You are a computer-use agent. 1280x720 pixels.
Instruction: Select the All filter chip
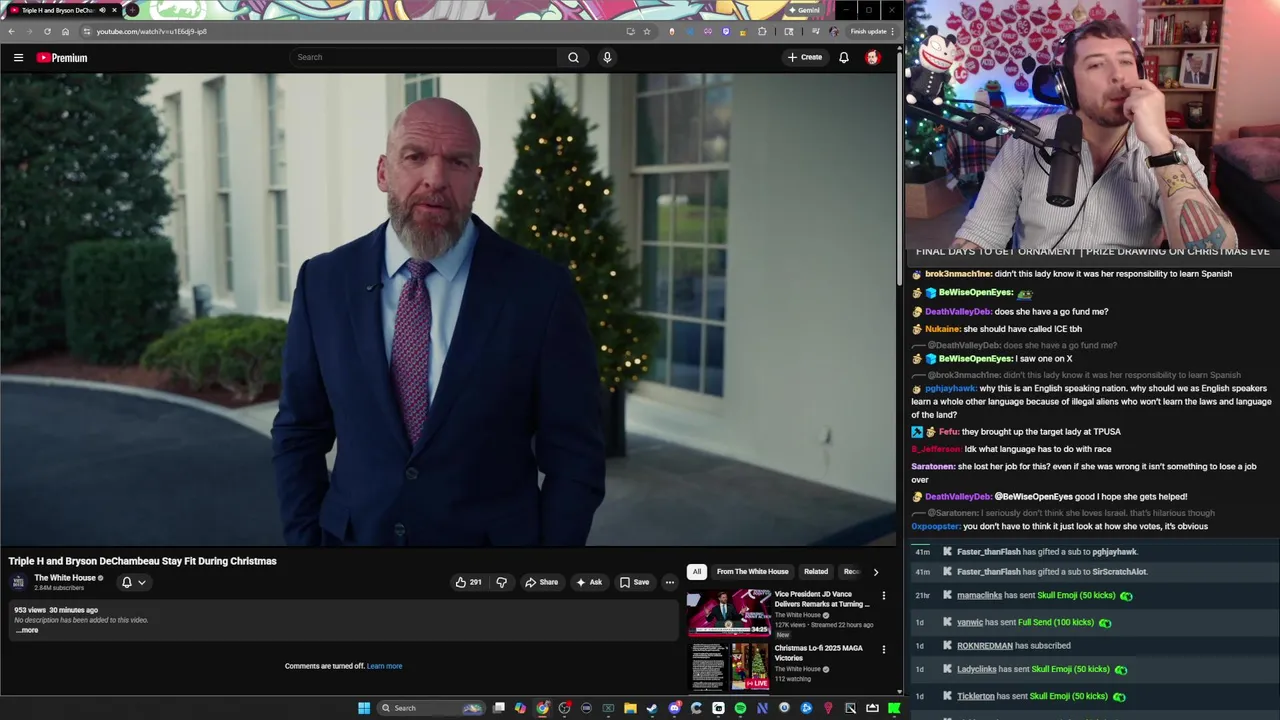click(696, 572)
